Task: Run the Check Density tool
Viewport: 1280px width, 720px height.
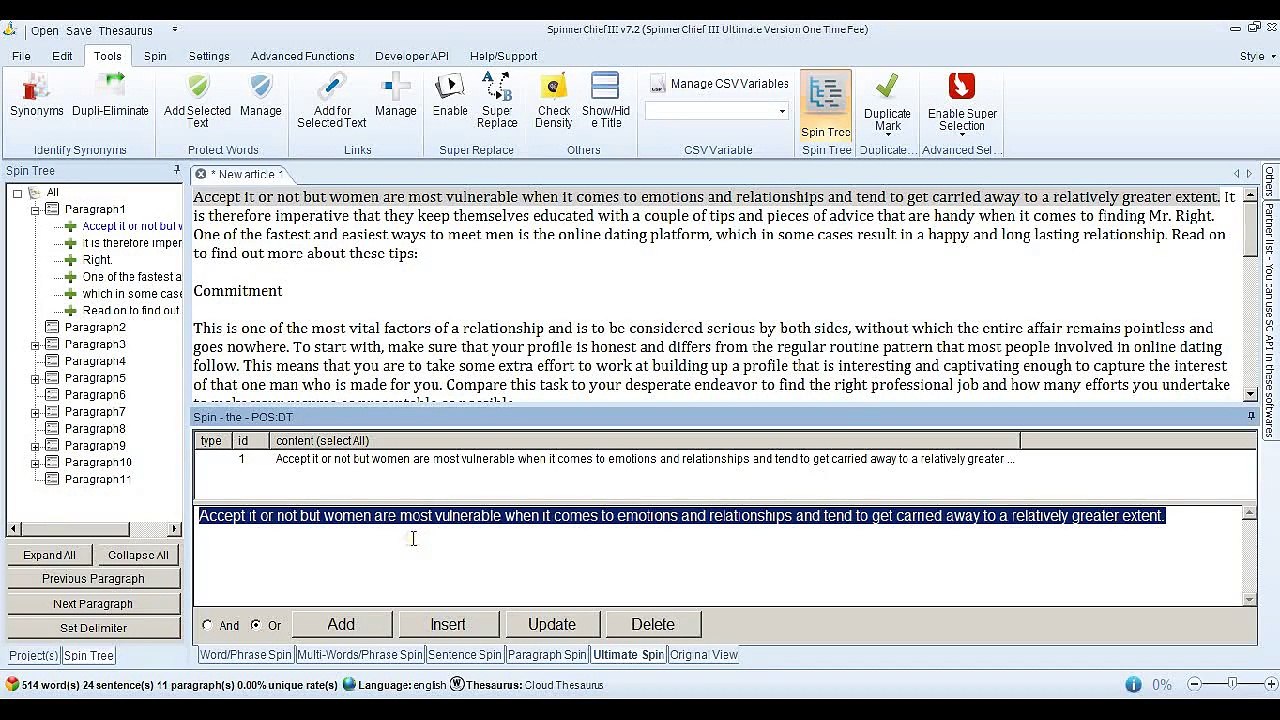Action: [x=553, y=100]
